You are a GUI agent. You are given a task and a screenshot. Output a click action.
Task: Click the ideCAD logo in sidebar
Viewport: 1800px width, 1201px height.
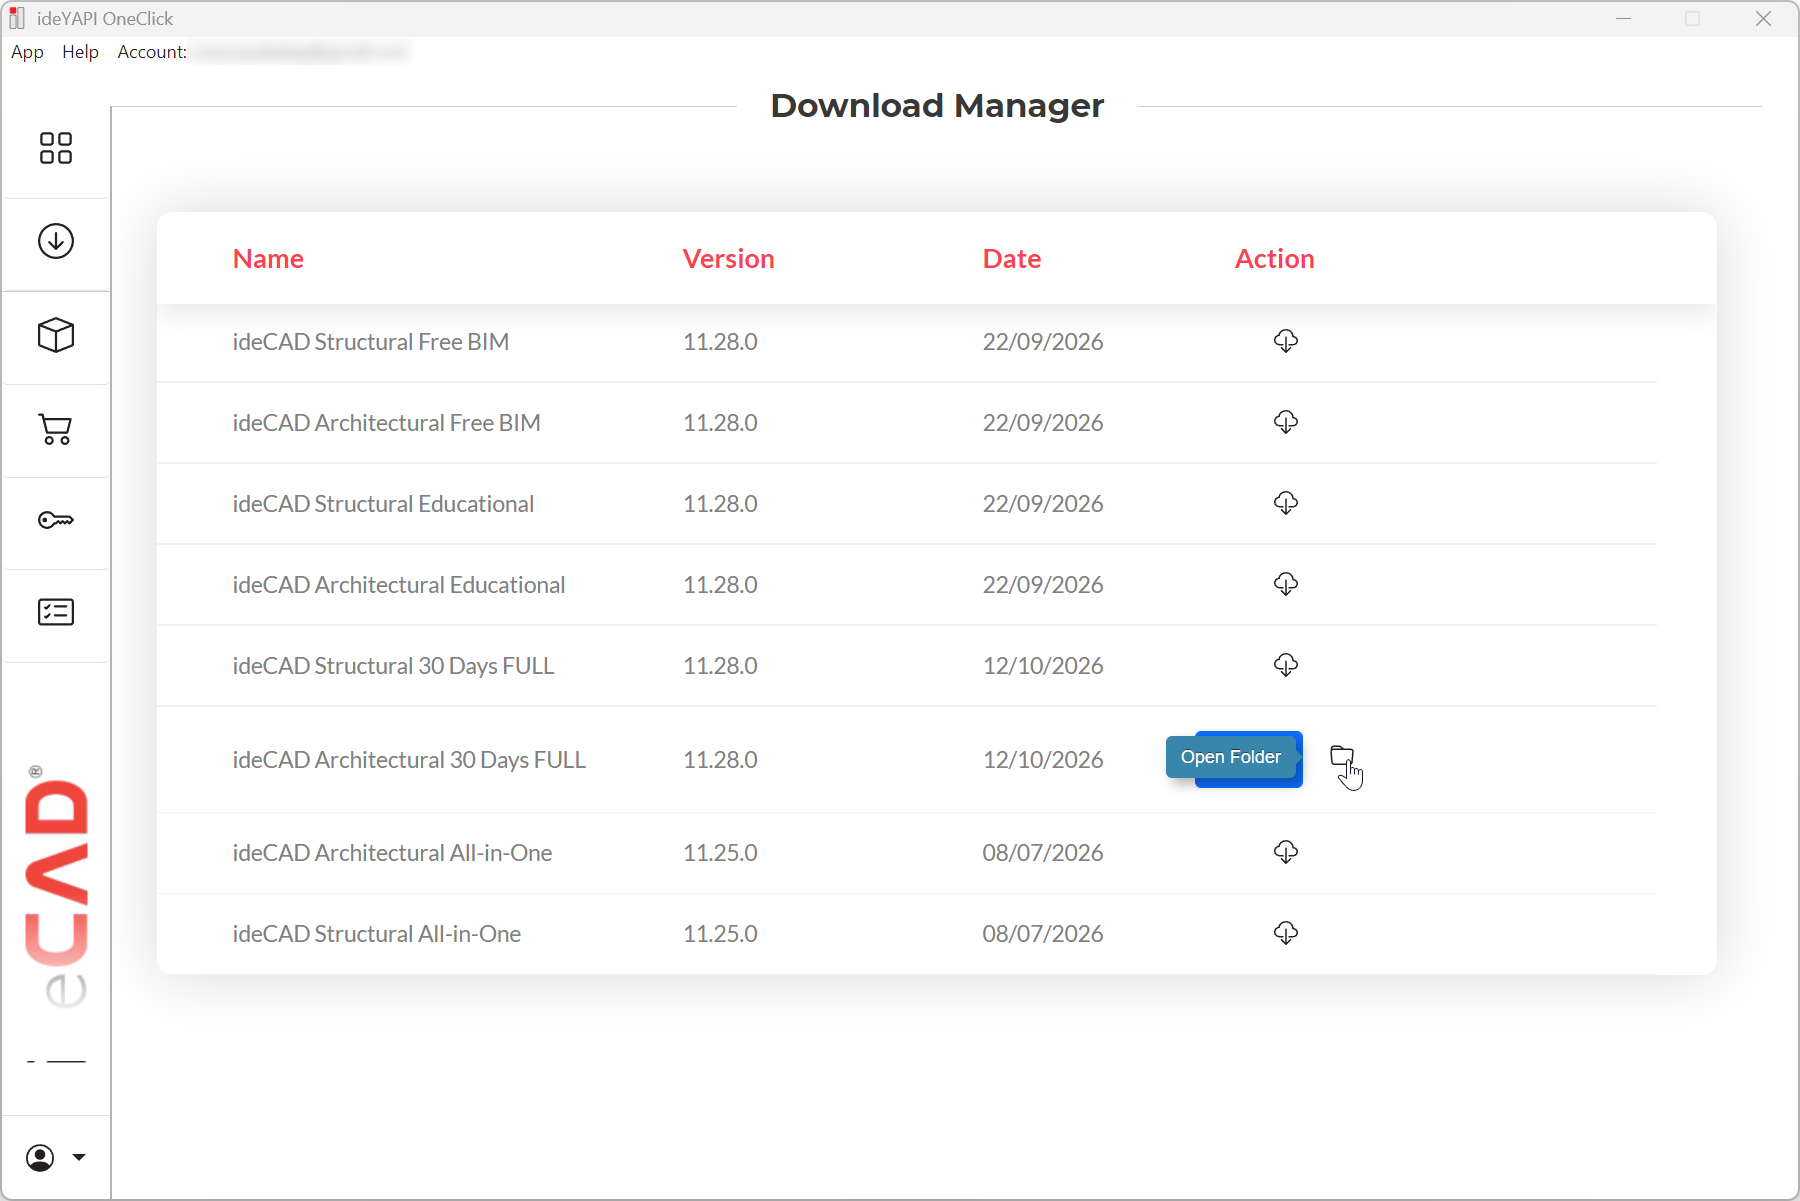point(56,887)
